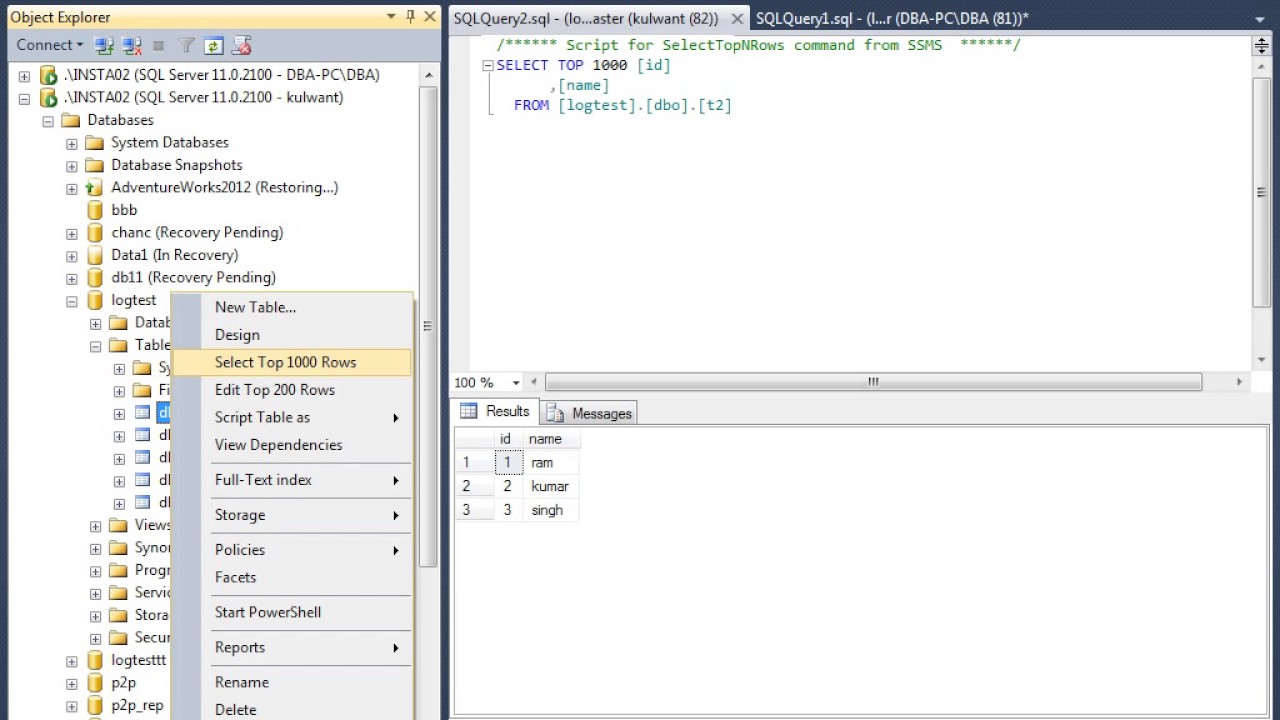The width and height of the screenshot is (1280, 720).
Task: Click the logtest database icon
Action: click(95, 300)
